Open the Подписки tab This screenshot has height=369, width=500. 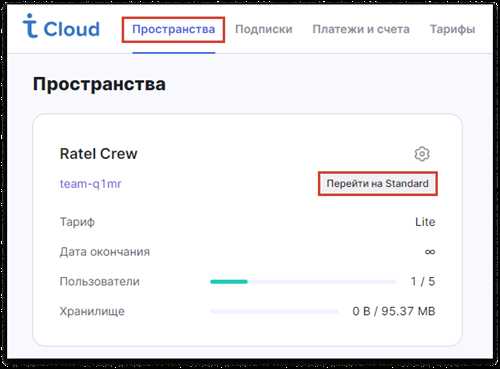tap(264, 29)
